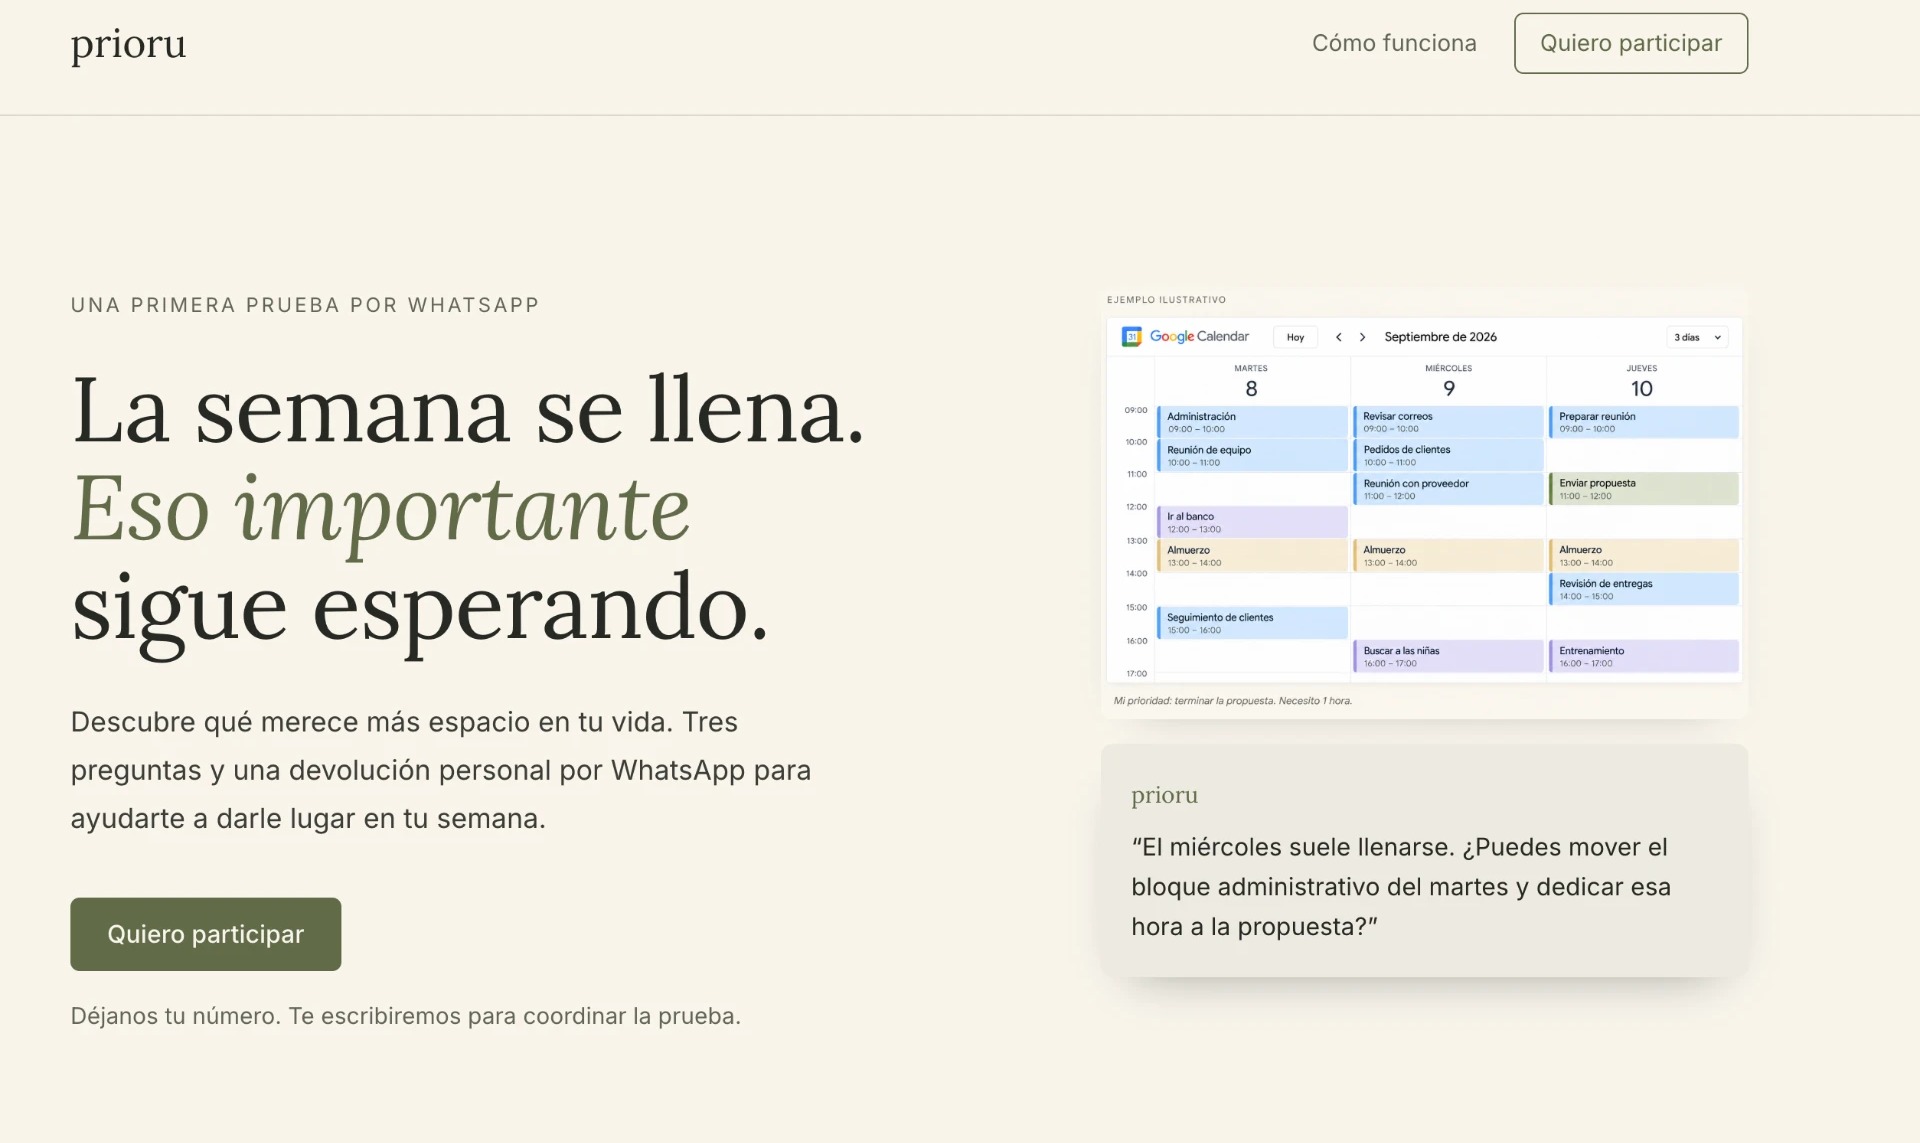The image size is (1920, 1143).
Task: Open the green Enviar propuesta event
Action: coord(1644,489)
